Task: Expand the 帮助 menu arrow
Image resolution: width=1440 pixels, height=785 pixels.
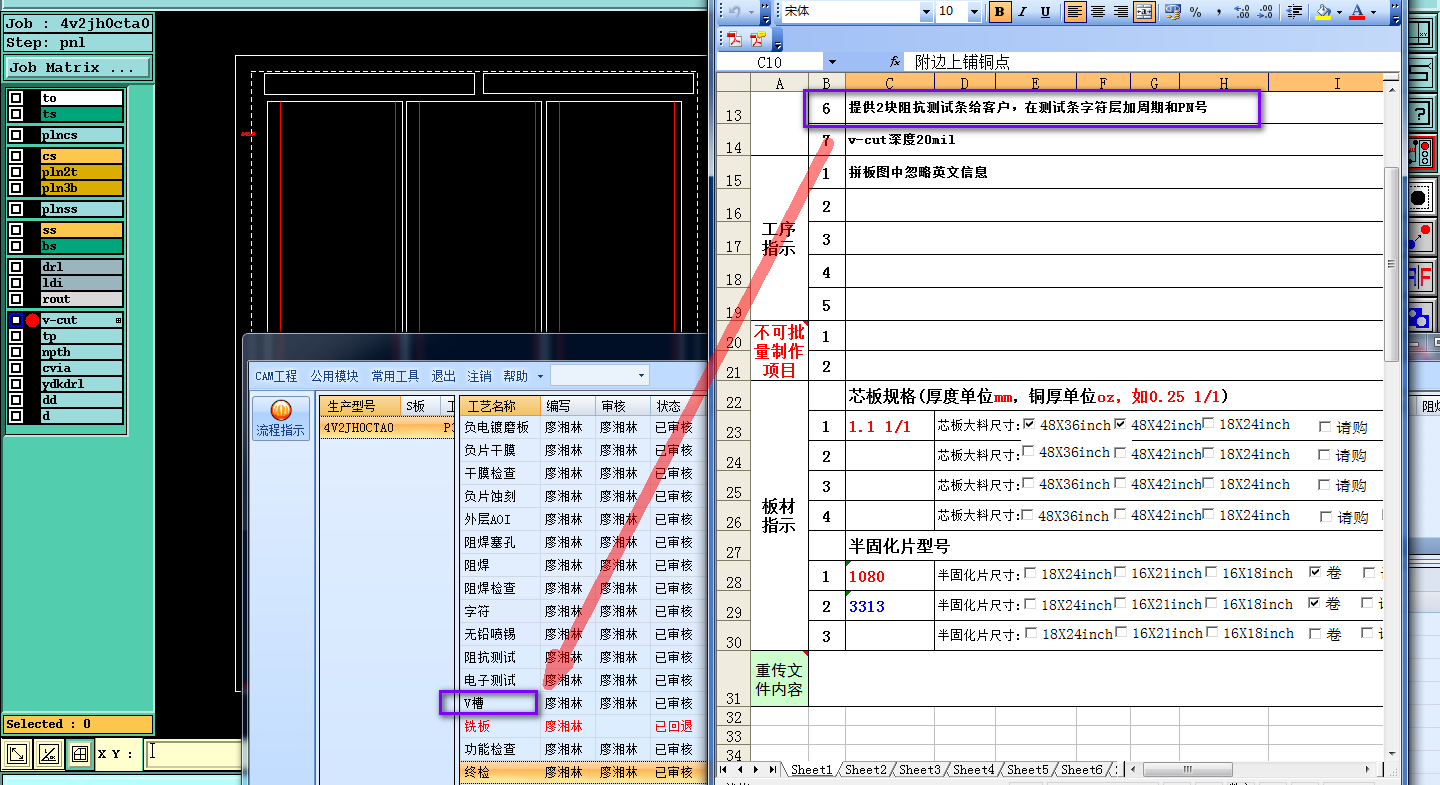Action: pos(540,377)
